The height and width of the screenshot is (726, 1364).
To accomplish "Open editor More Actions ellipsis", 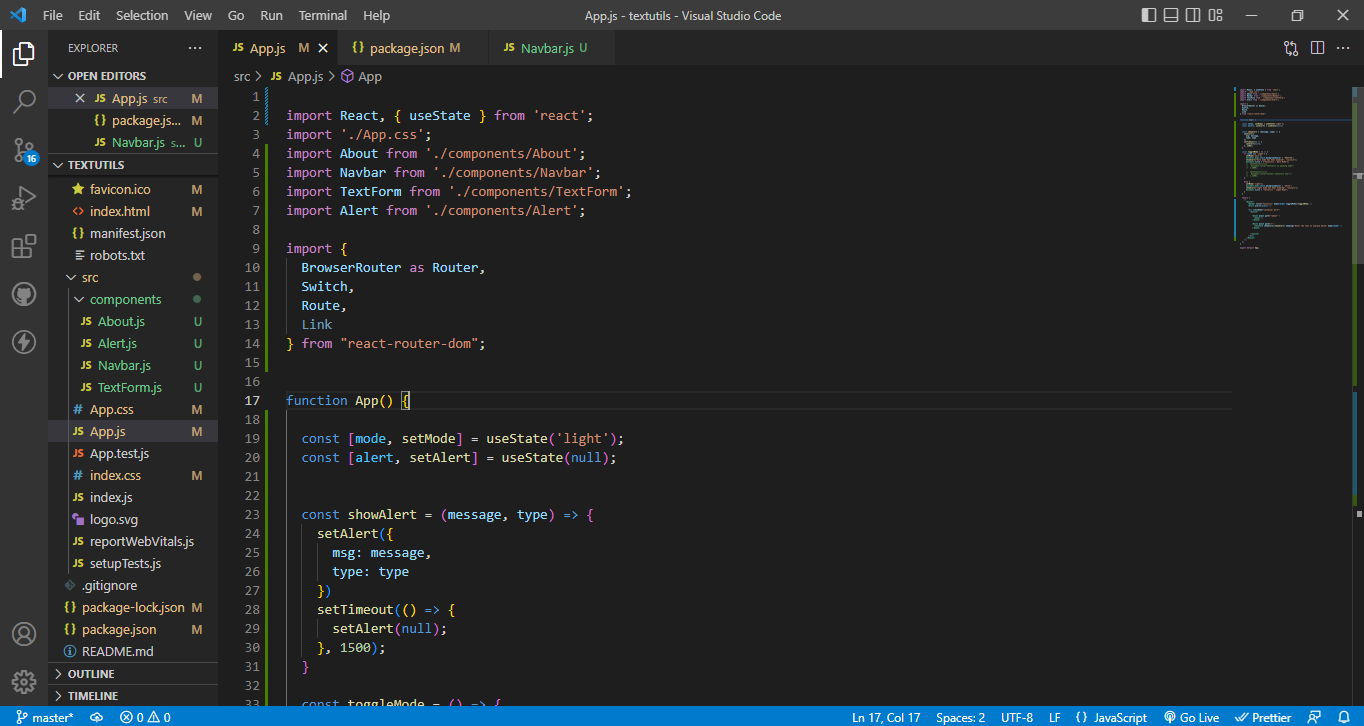I will (1343, 48).
